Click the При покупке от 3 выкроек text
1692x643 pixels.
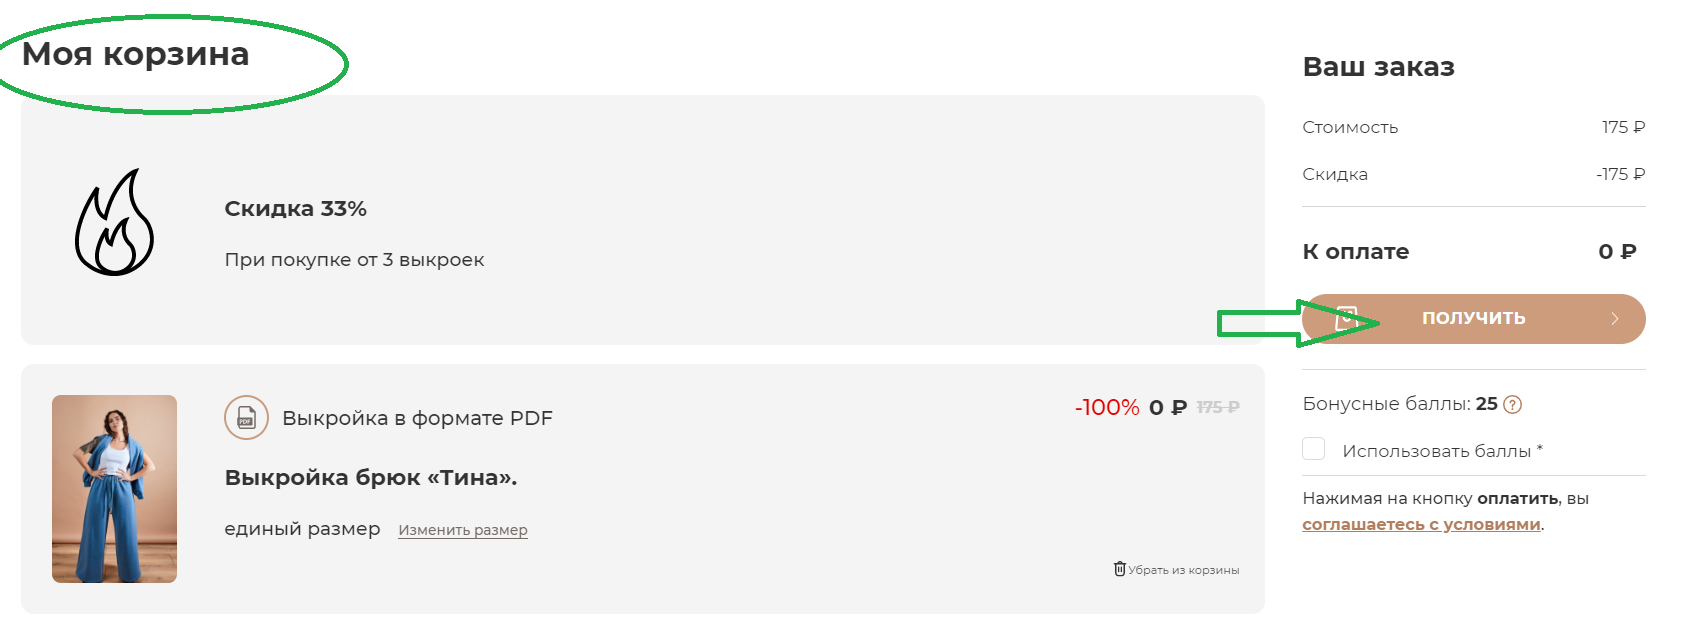tap(354, 260)
